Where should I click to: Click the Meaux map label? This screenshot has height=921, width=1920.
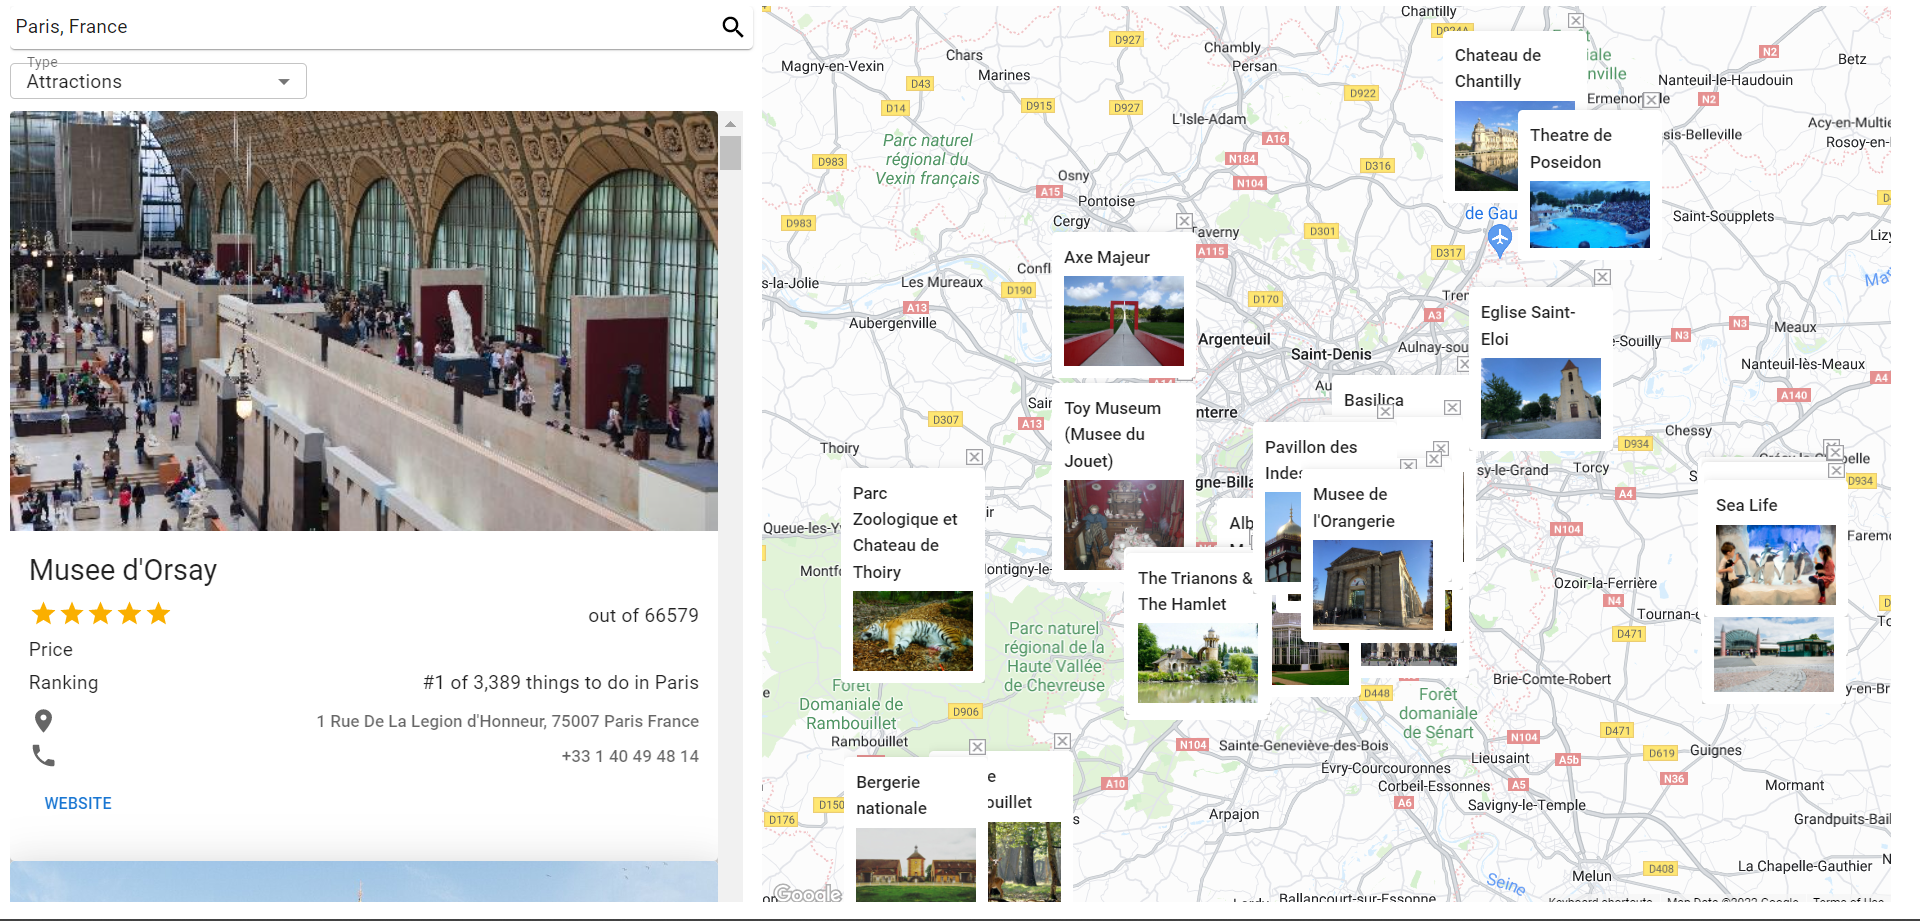[1795, 327]
